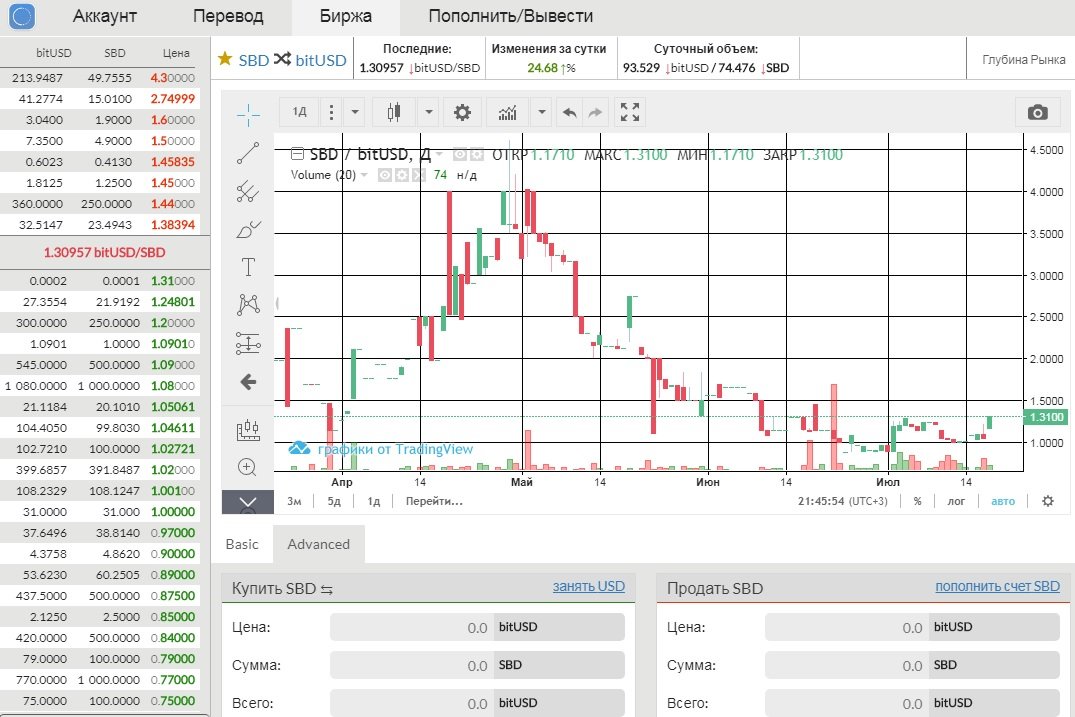Screen dimensions: 1075x717
Task: Click the clock timezone 21:45:54 (UTC+3)
Action: pyautogui.click(x=842, y=501)
